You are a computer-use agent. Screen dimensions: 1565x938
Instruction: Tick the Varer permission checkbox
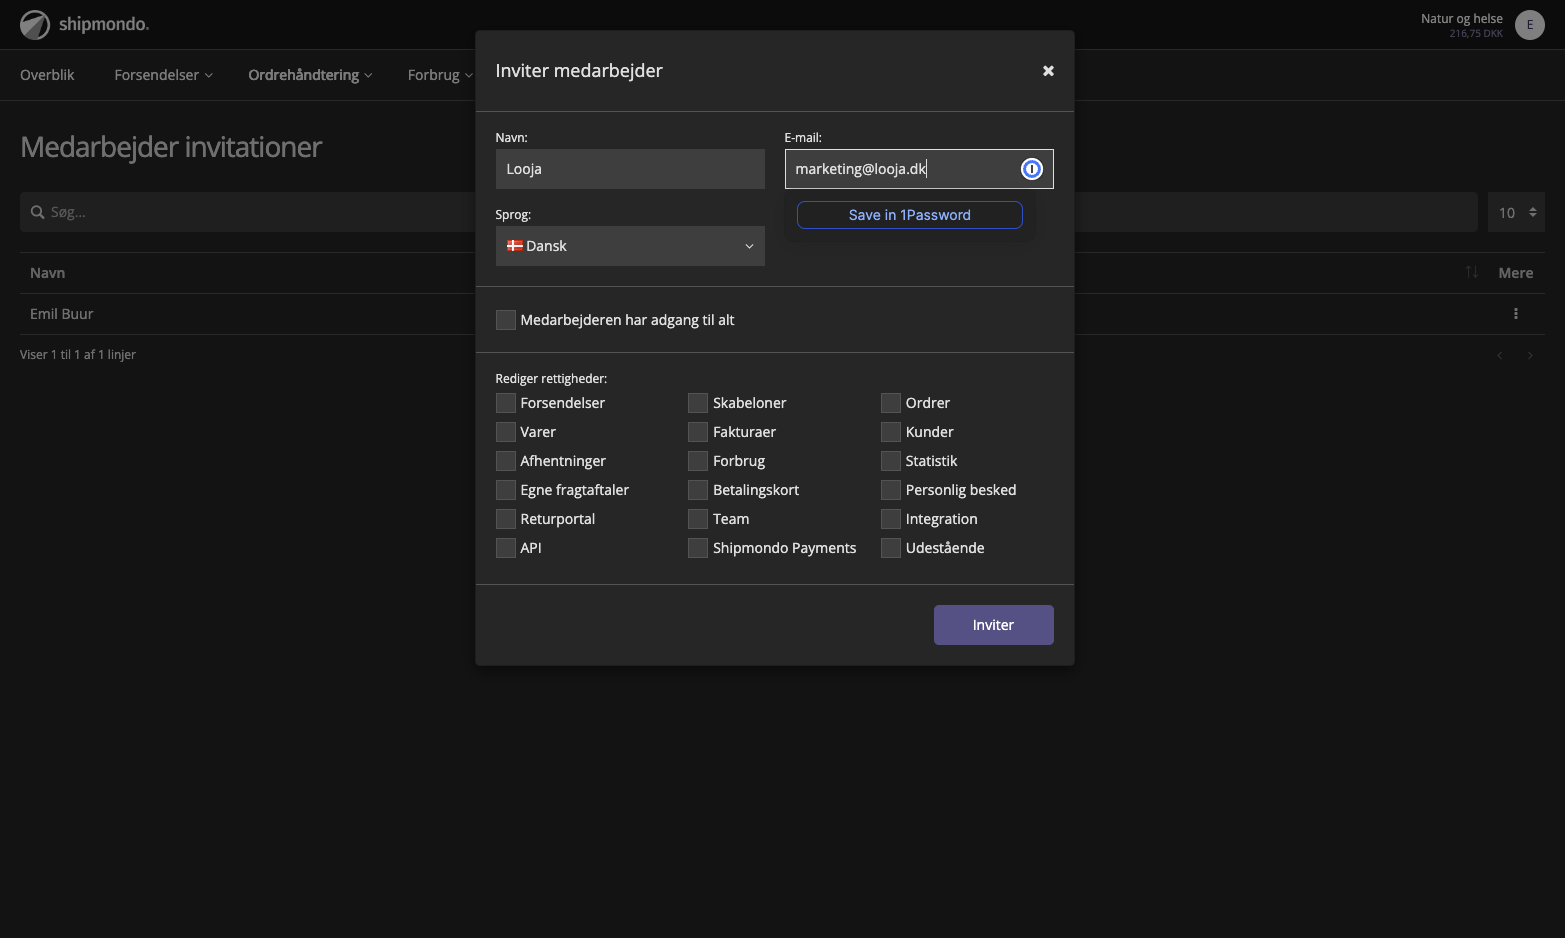(x=506, y=432)
